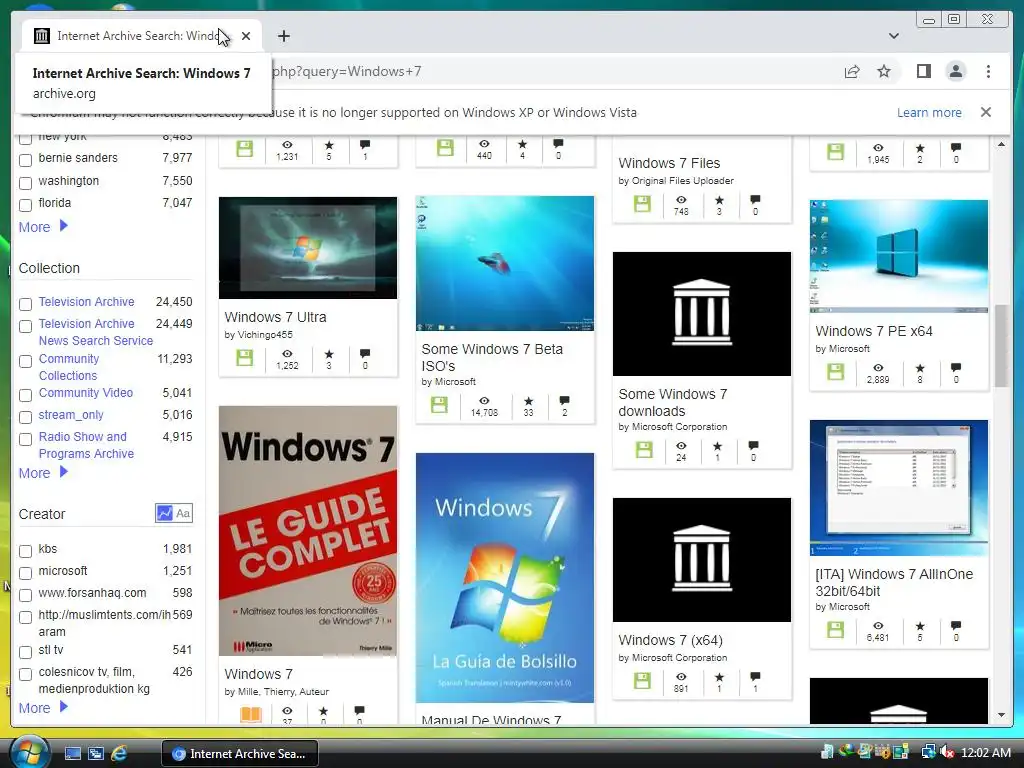Open the profile account icon
Viewport: 1024px width, 768px height.
click(x=955, y=71)
